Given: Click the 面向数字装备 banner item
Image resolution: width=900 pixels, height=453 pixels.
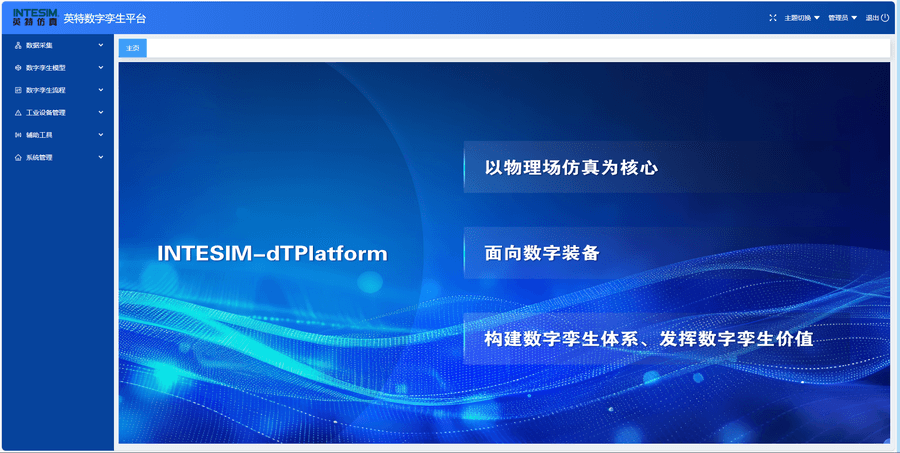Looking at the screenshot, I should [x=541, y=253].
